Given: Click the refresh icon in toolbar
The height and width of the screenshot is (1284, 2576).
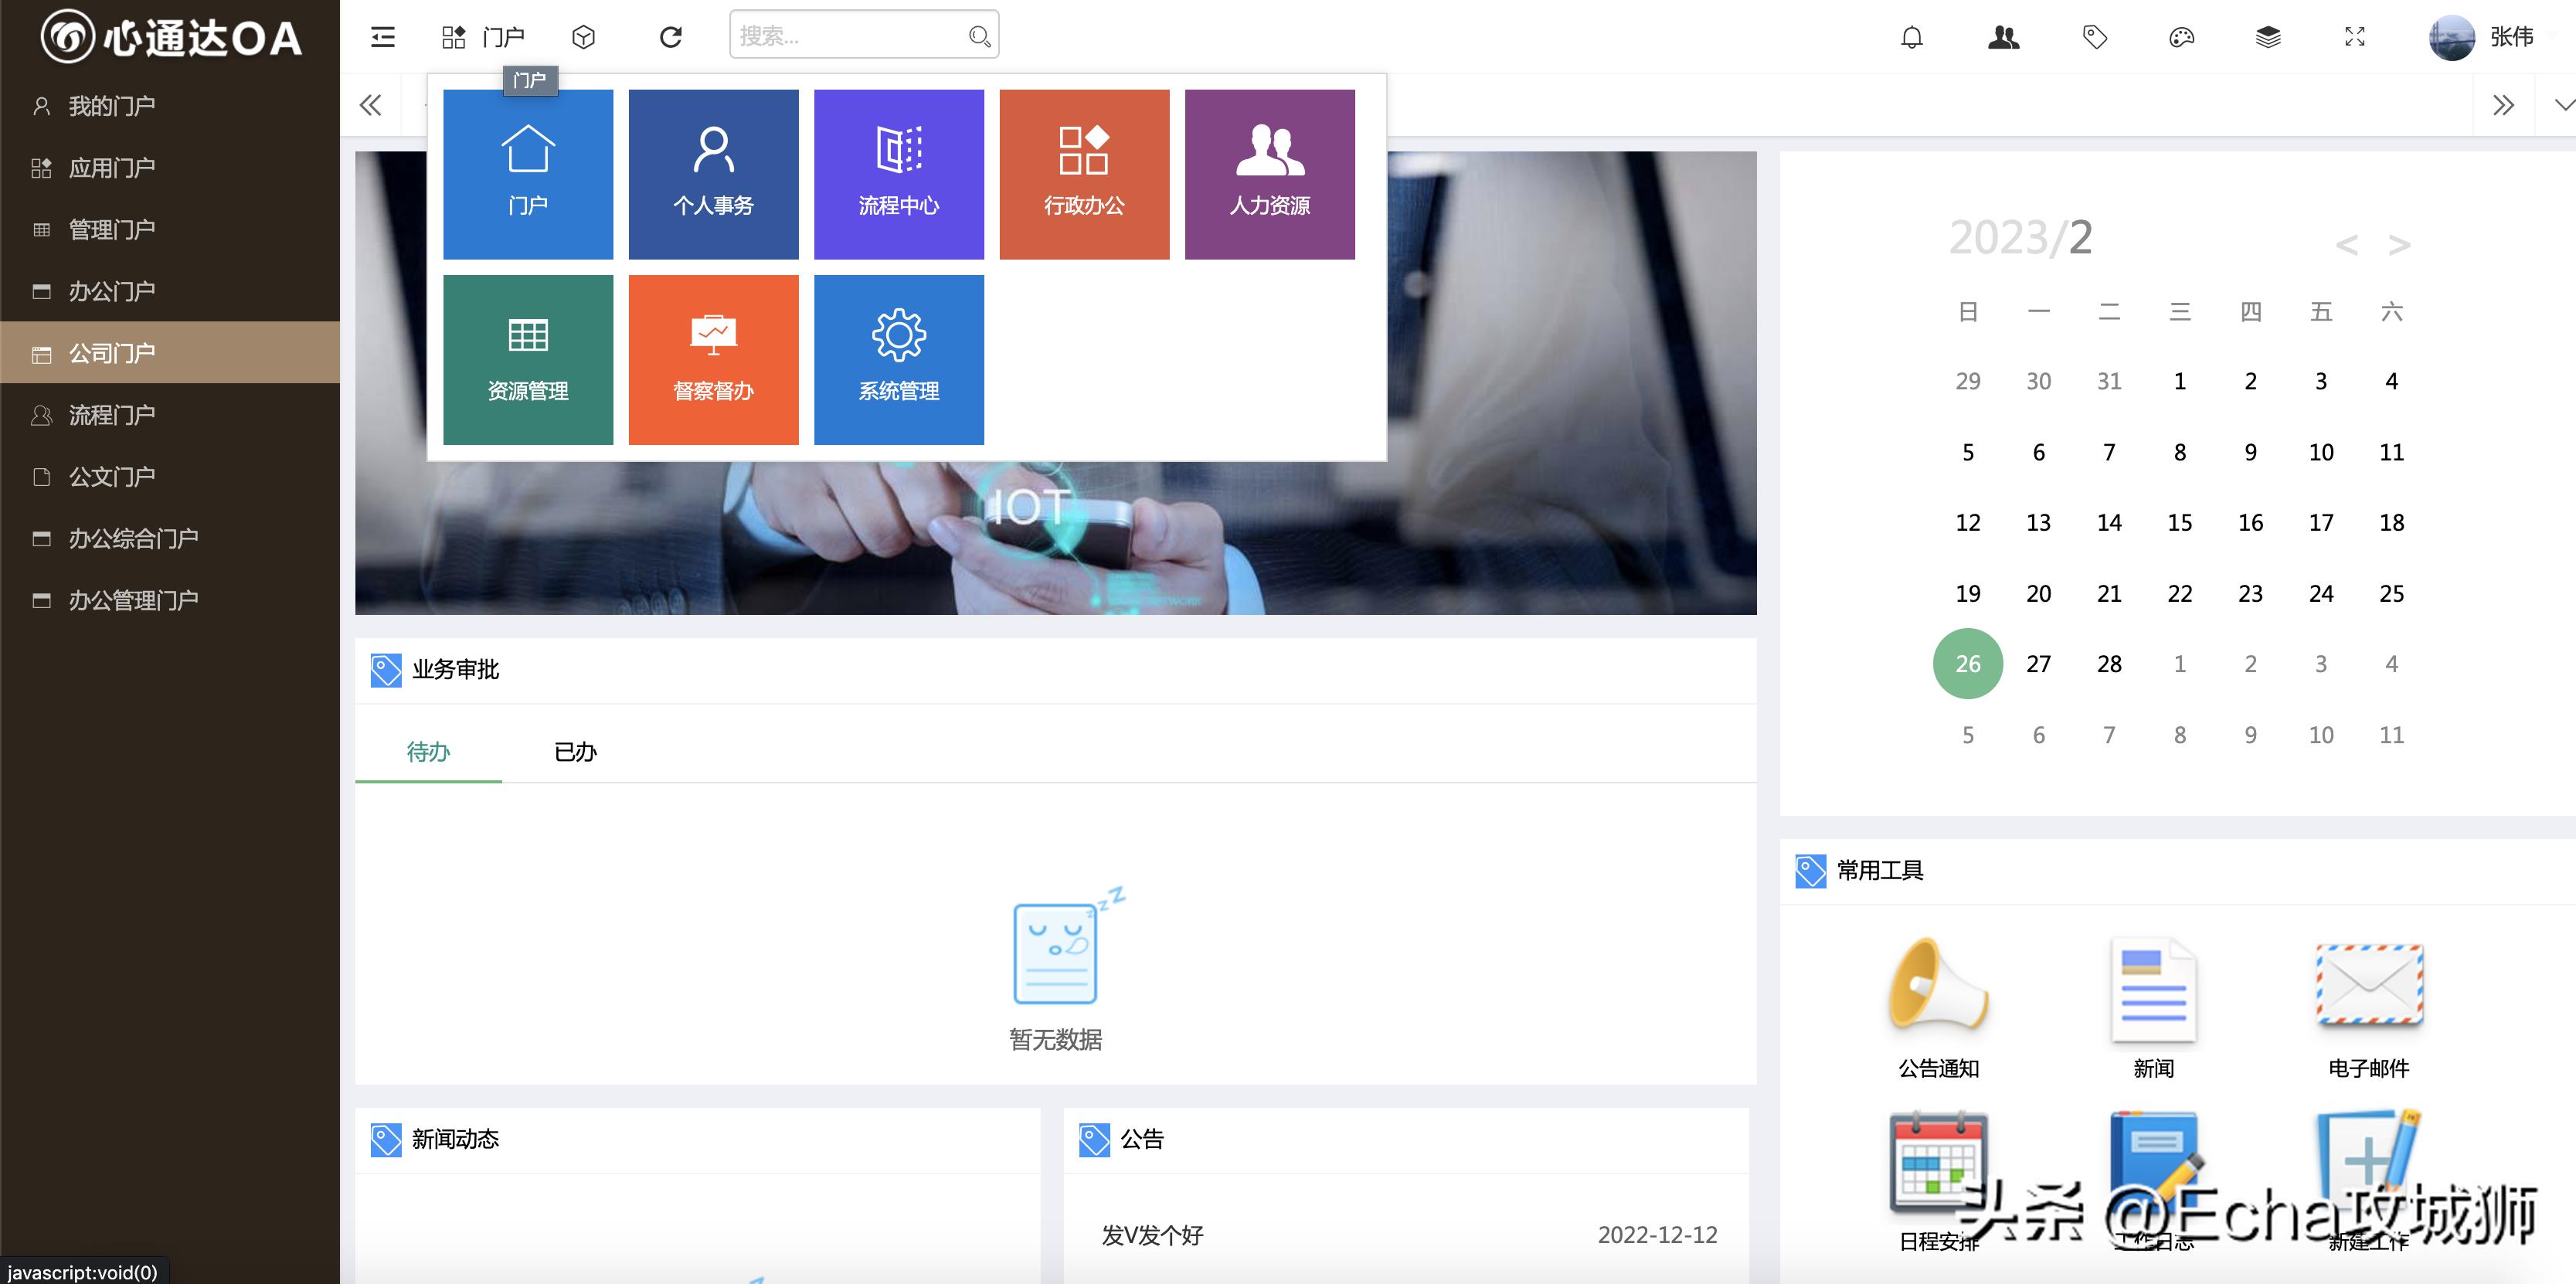Looking at the screenshot, I should [x=670, y=37].
